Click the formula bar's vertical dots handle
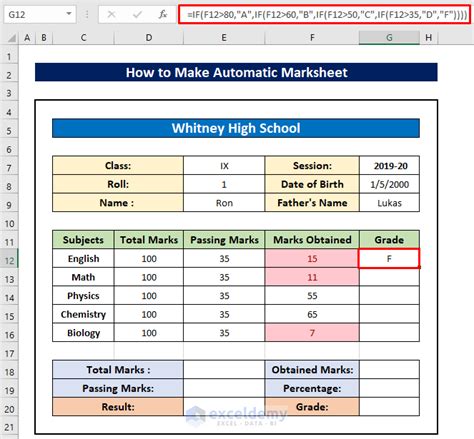This screenshot has width=474, height=439. point(87,14)
